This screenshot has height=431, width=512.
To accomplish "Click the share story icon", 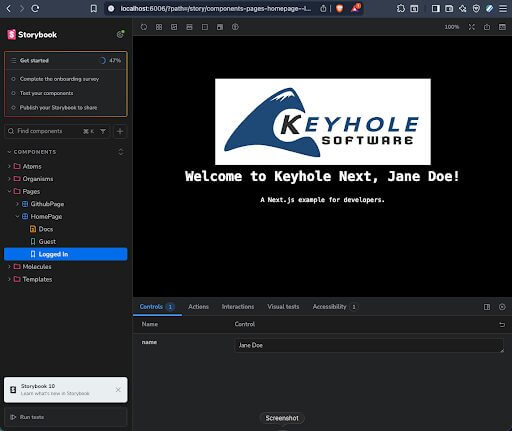I will (x=487, y=27).
